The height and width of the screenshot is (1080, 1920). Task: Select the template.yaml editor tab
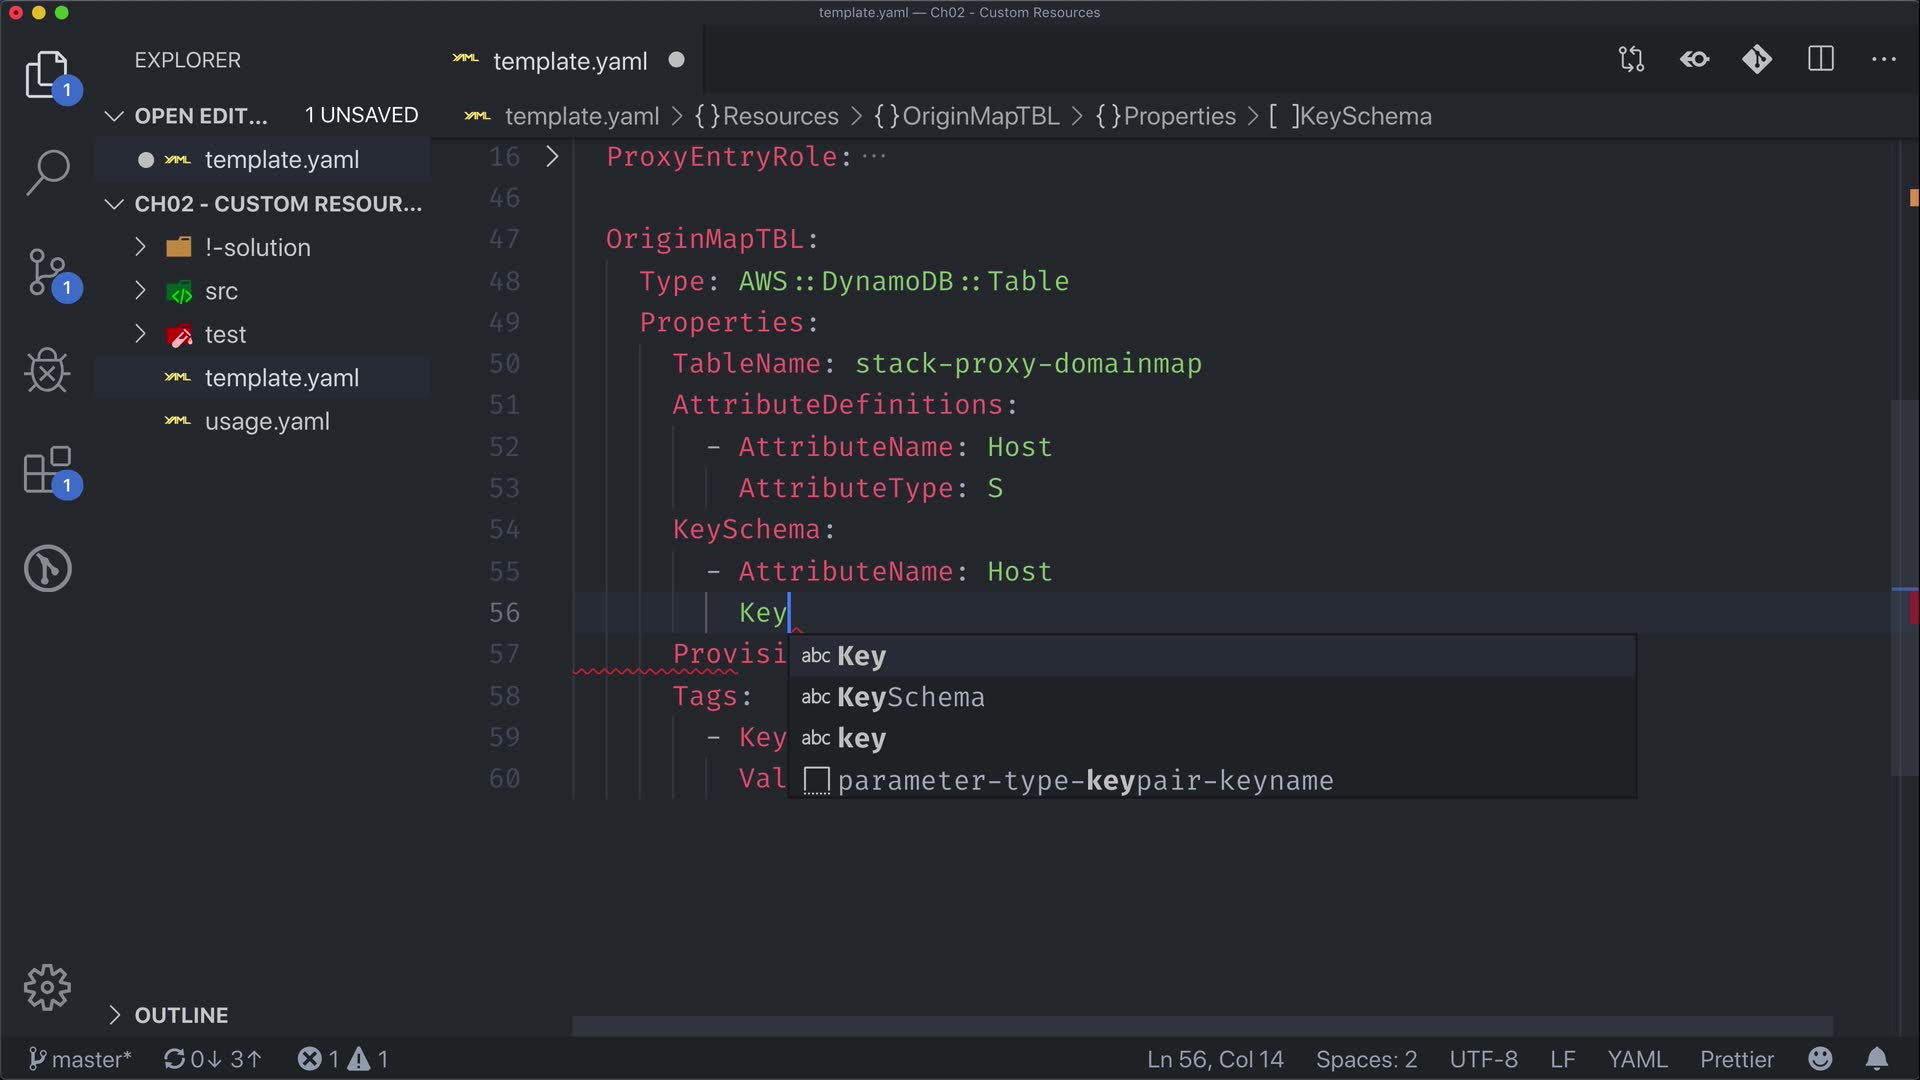point(570,61)
